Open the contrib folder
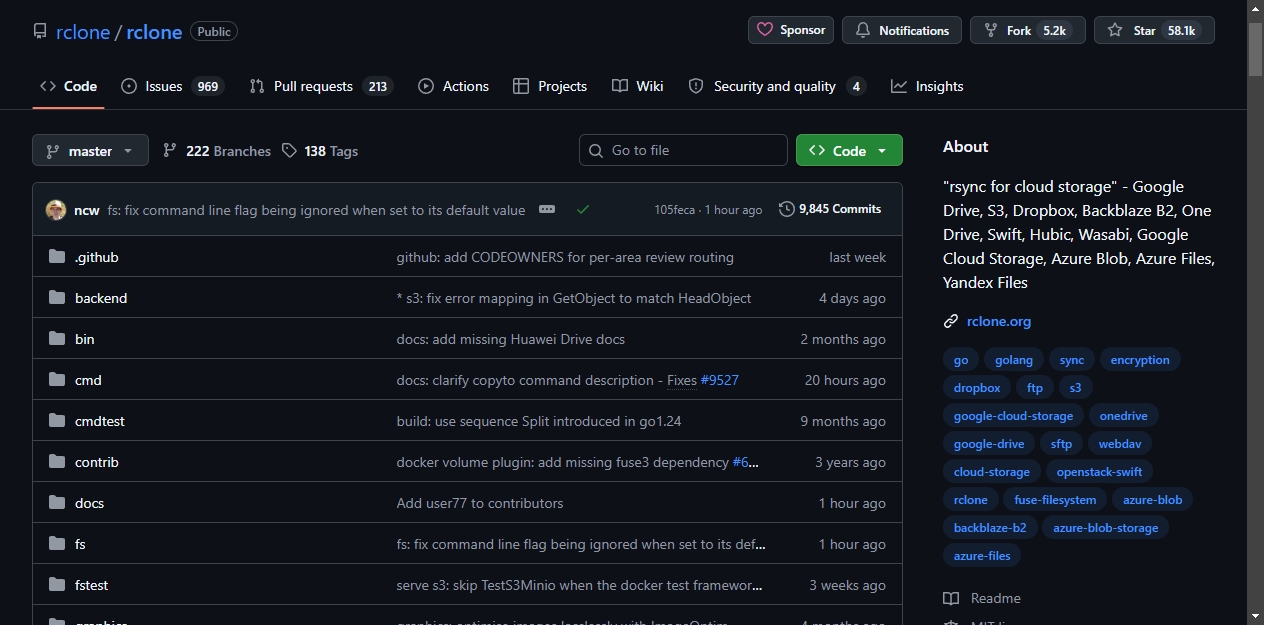Image resolution: width=1264 pixels, height=625 pixels. pyautogui.click(x=97, y=462)
